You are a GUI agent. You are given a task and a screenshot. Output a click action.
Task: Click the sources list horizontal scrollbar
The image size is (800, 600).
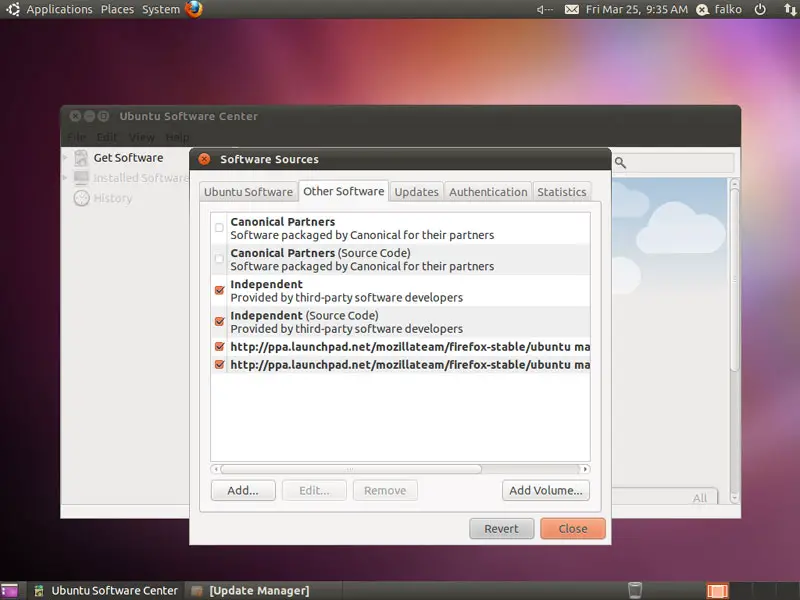point(351,469)
